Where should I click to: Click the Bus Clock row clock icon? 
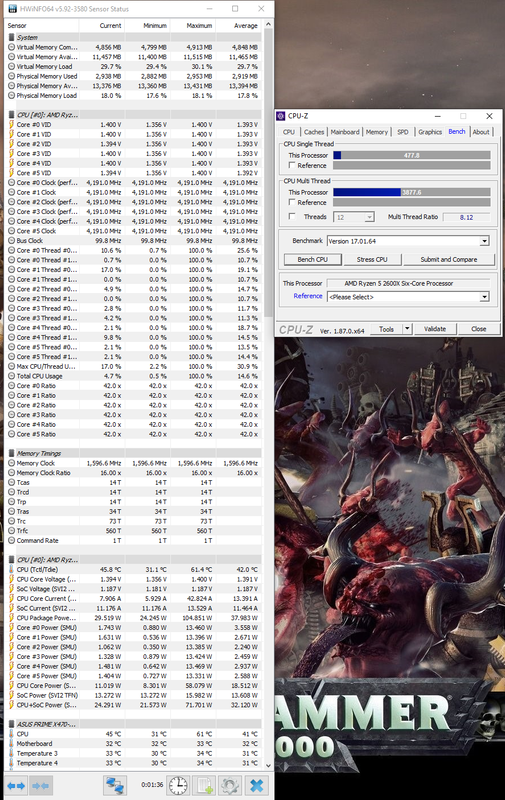[x=12, y=240]
